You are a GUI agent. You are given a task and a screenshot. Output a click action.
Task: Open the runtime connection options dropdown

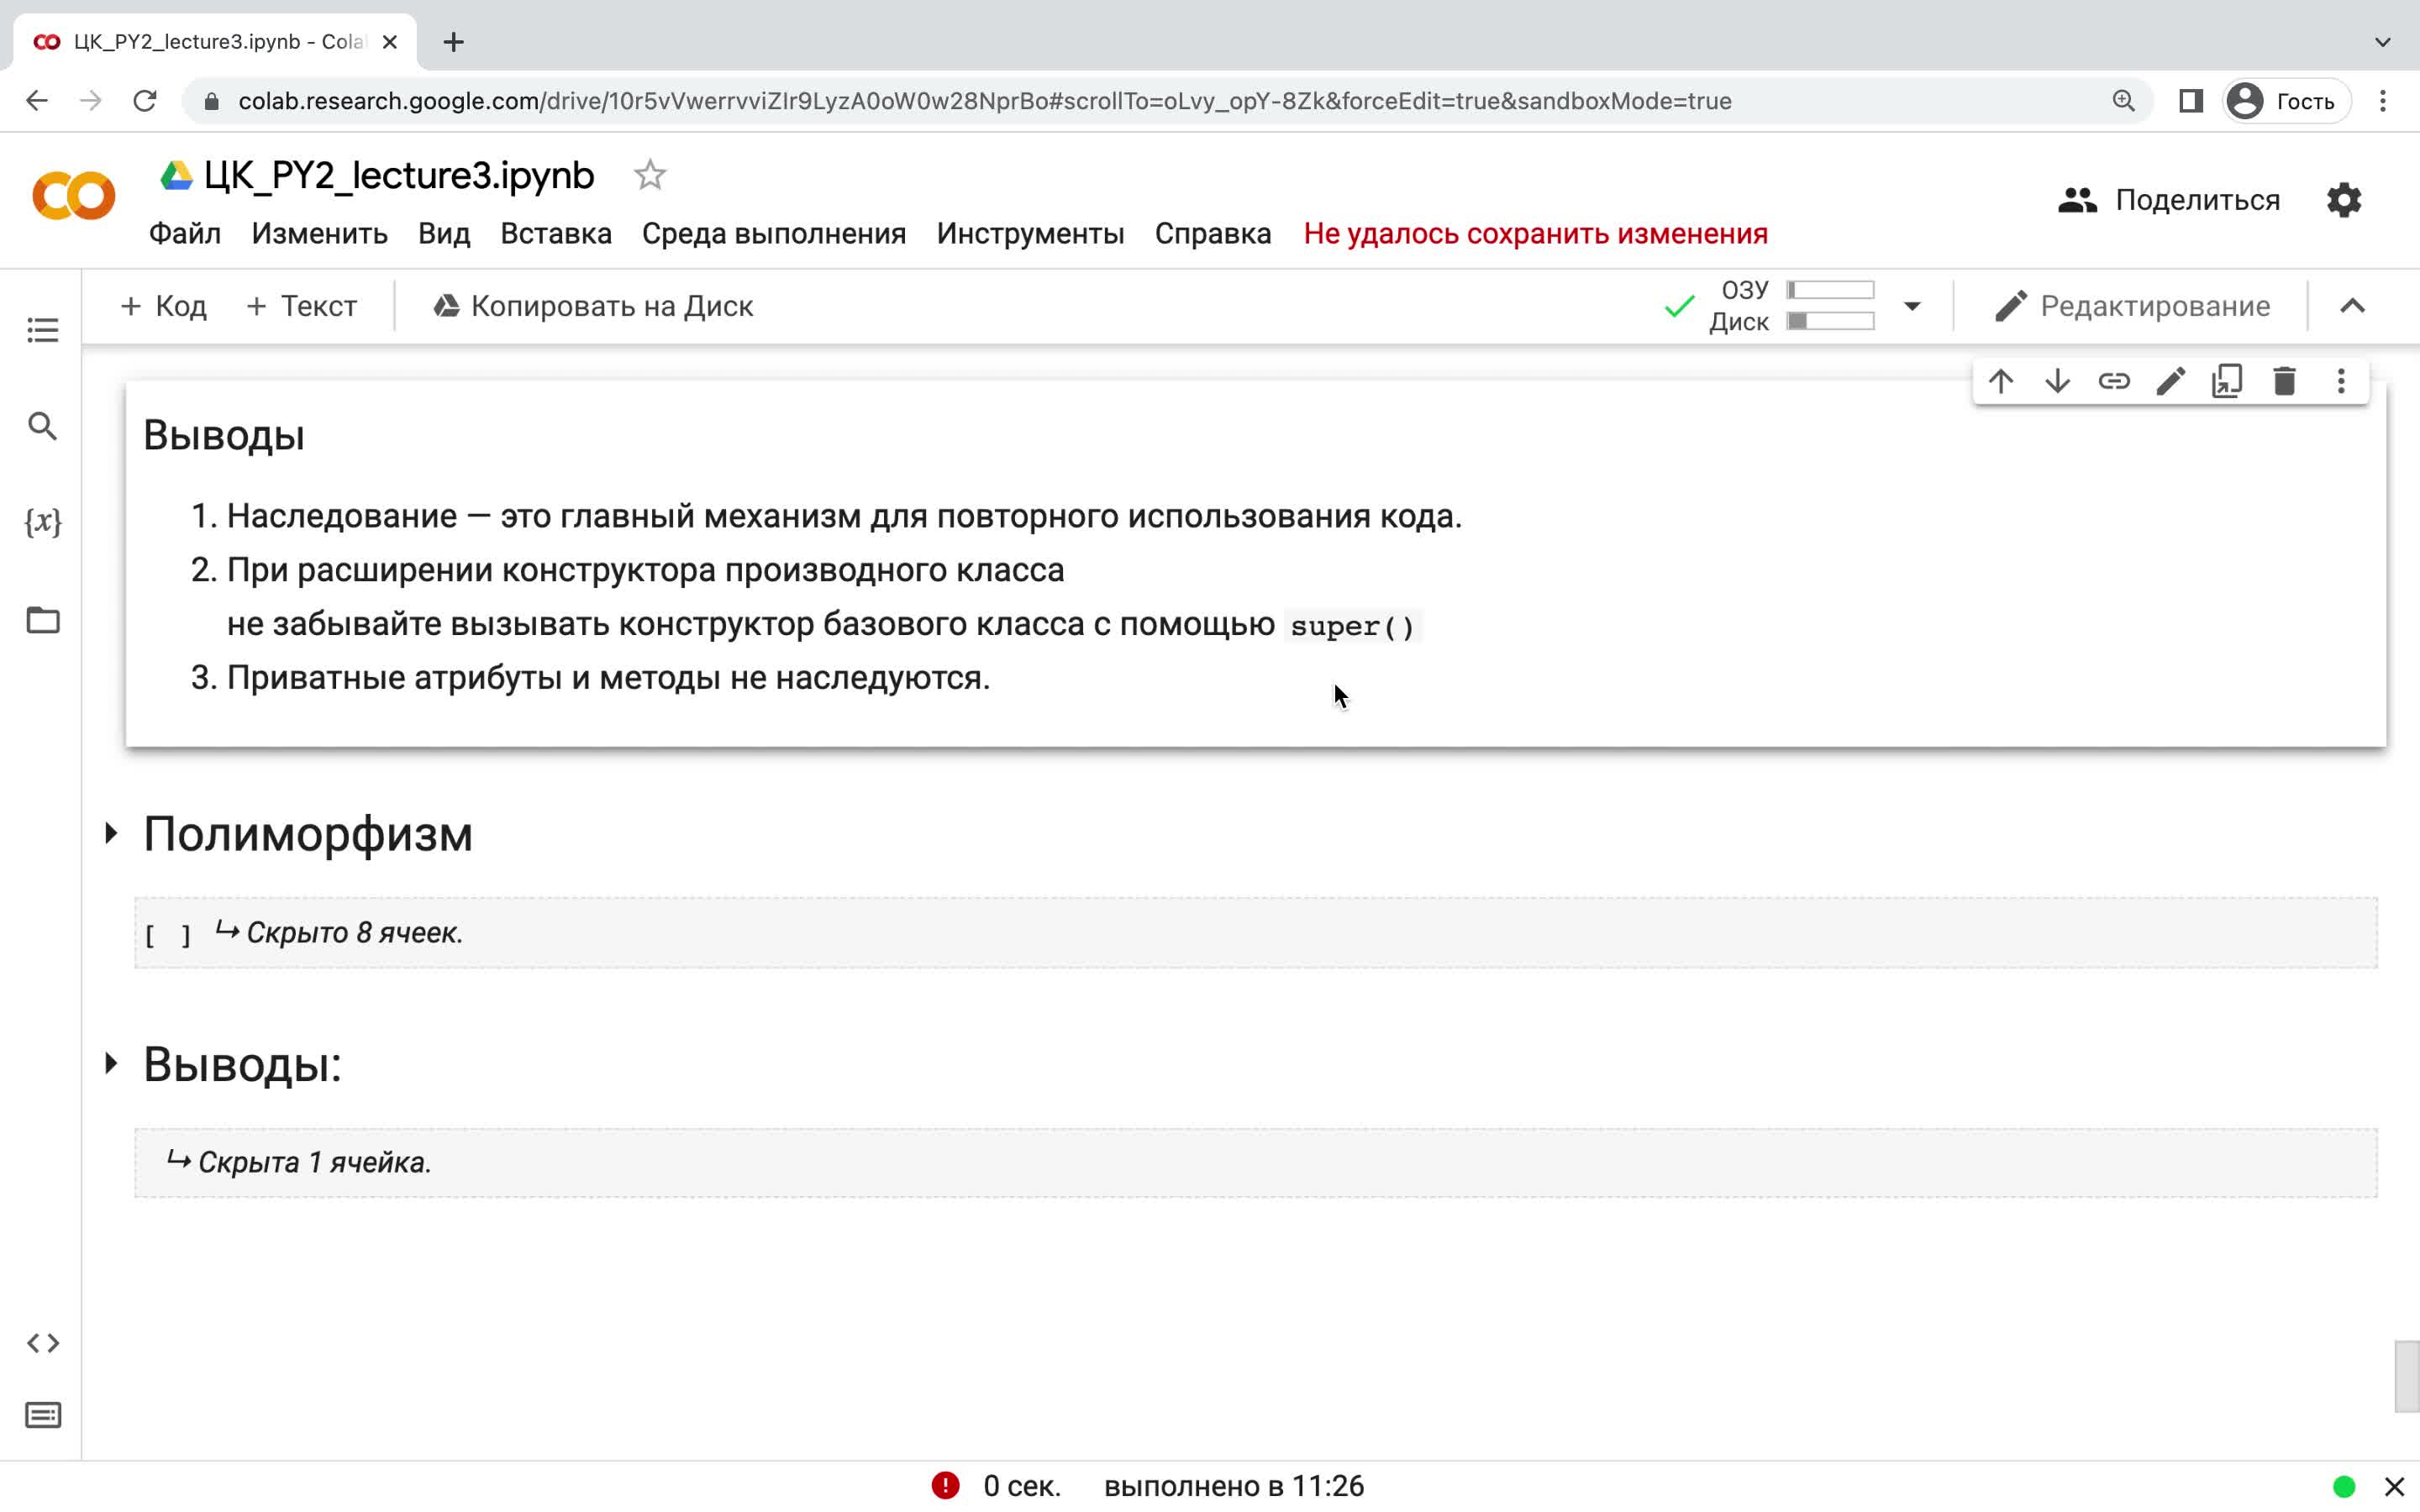1912,306
